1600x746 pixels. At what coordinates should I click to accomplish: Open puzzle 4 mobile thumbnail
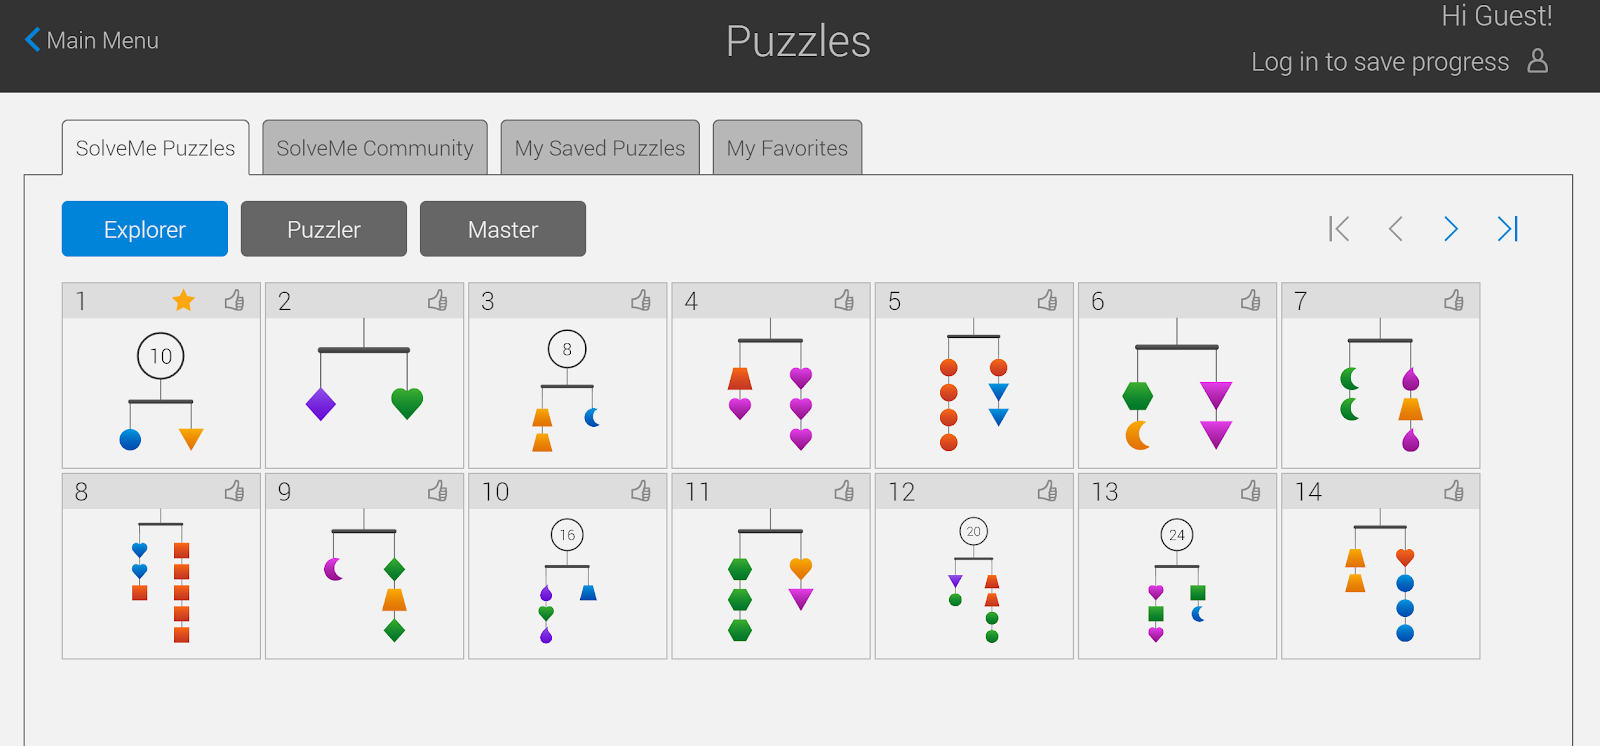click(770, 392)
